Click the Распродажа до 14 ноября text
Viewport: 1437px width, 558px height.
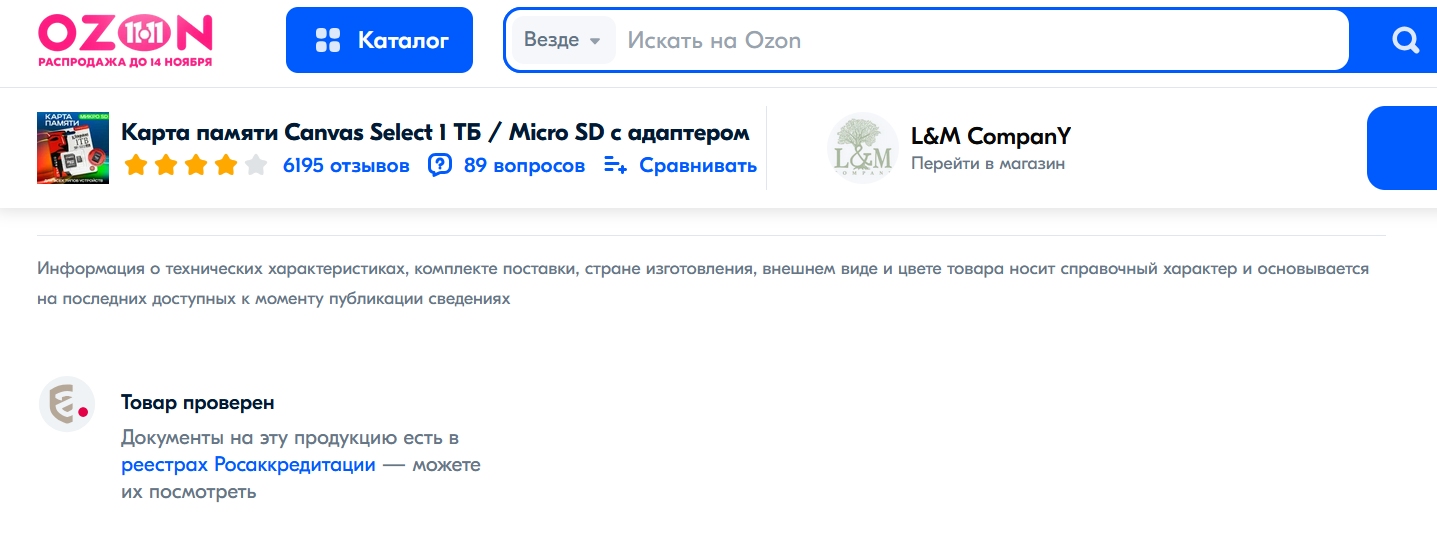[125, 61]
